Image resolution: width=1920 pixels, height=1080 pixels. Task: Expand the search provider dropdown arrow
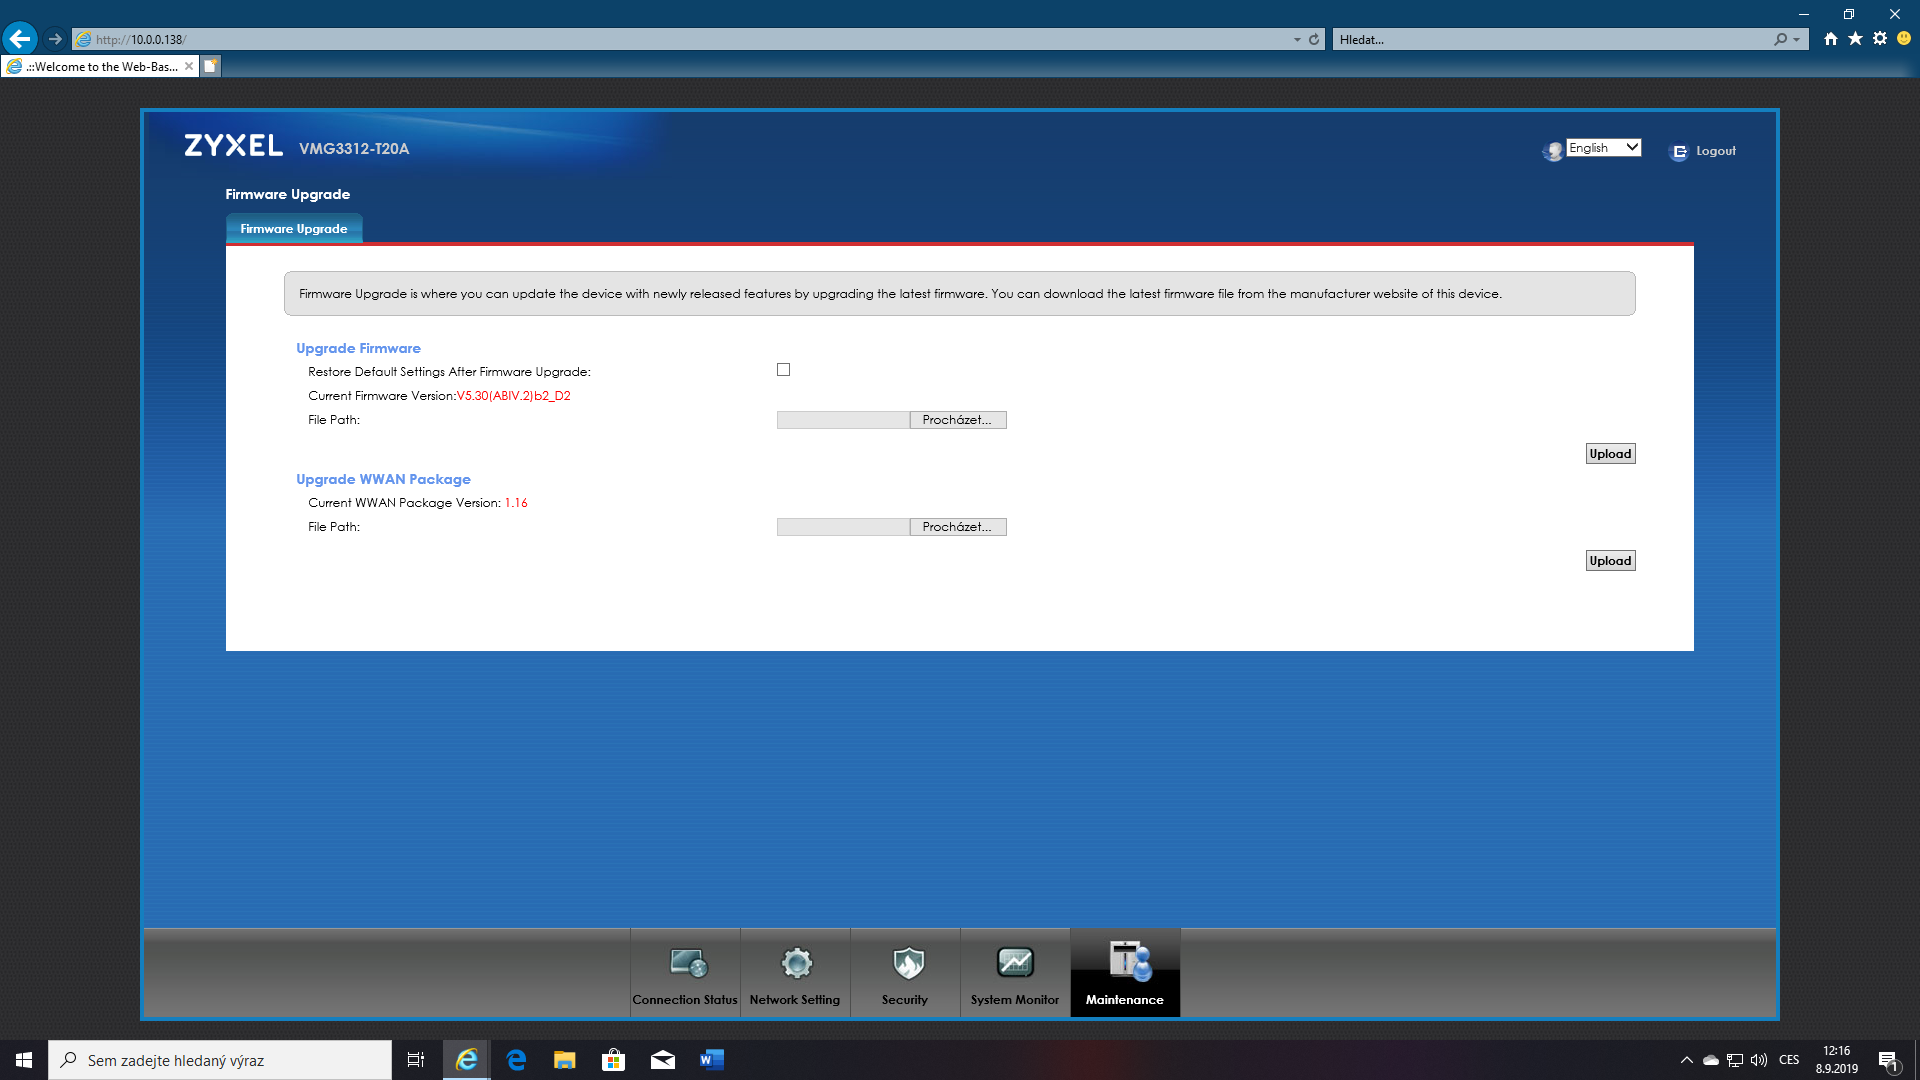click(x=1797, y=40)
